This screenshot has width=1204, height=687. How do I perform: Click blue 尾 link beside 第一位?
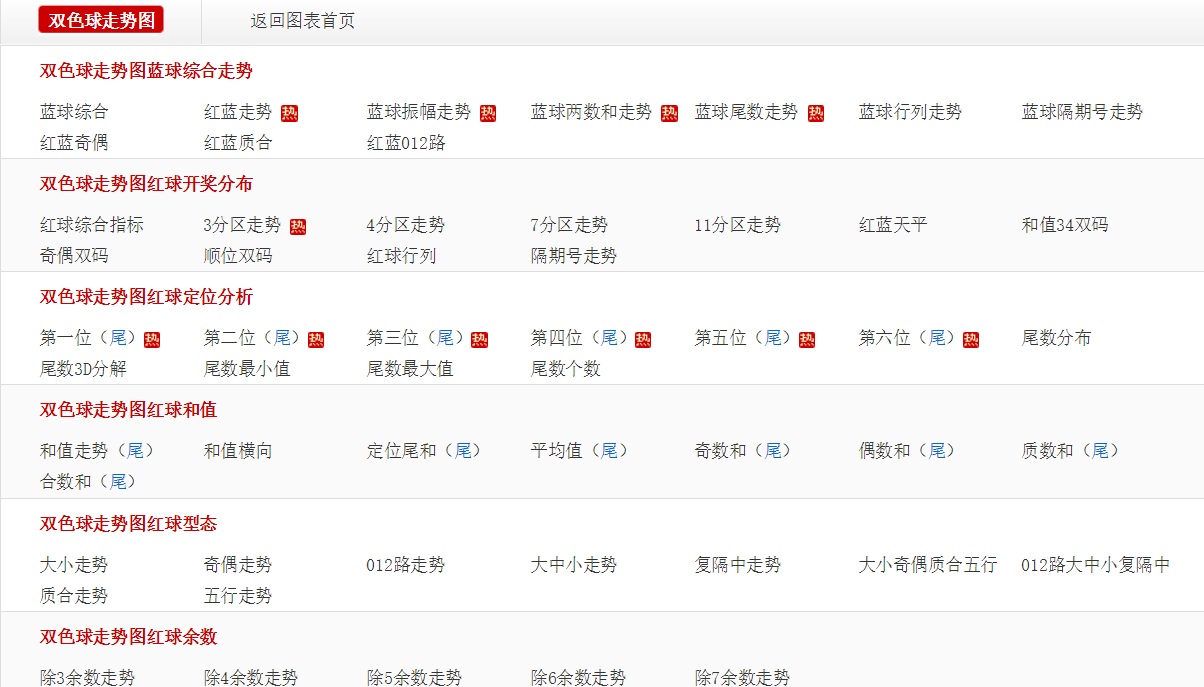[116, 338]
